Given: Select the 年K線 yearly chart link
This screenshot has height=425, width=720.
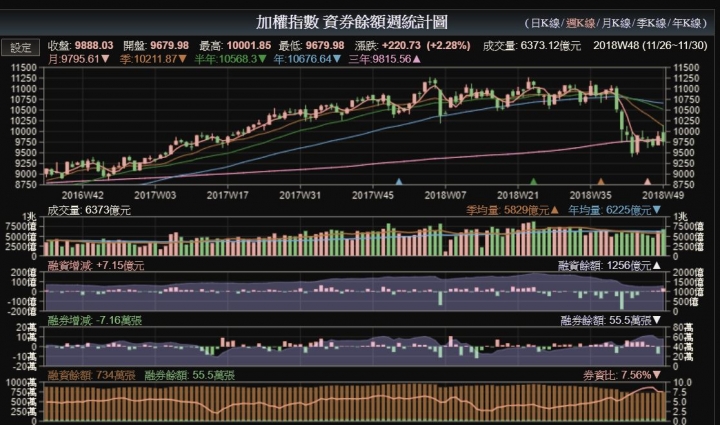Looking at the screenshot, I should click(687, 23).
